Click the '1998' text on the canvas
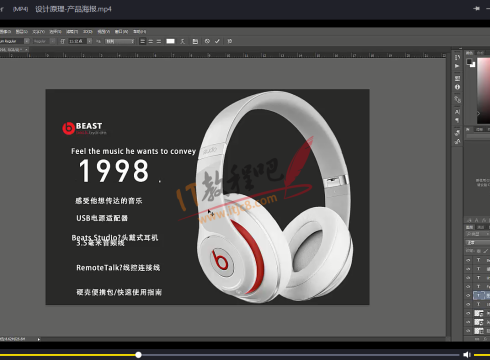Viewport: 490px width, 360px height. (114, 171)
